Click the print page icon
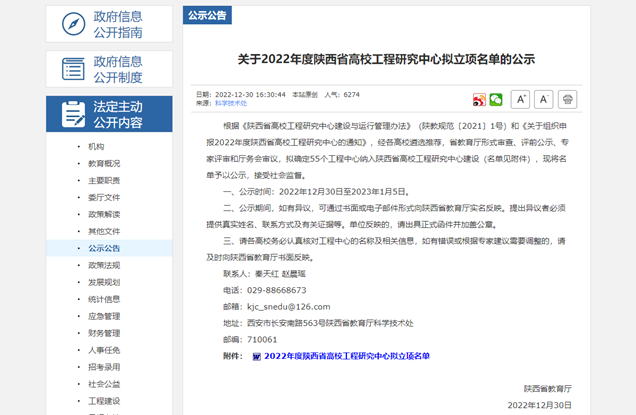The width and height of the screenshot is (636, 415). tap(568, 99)
